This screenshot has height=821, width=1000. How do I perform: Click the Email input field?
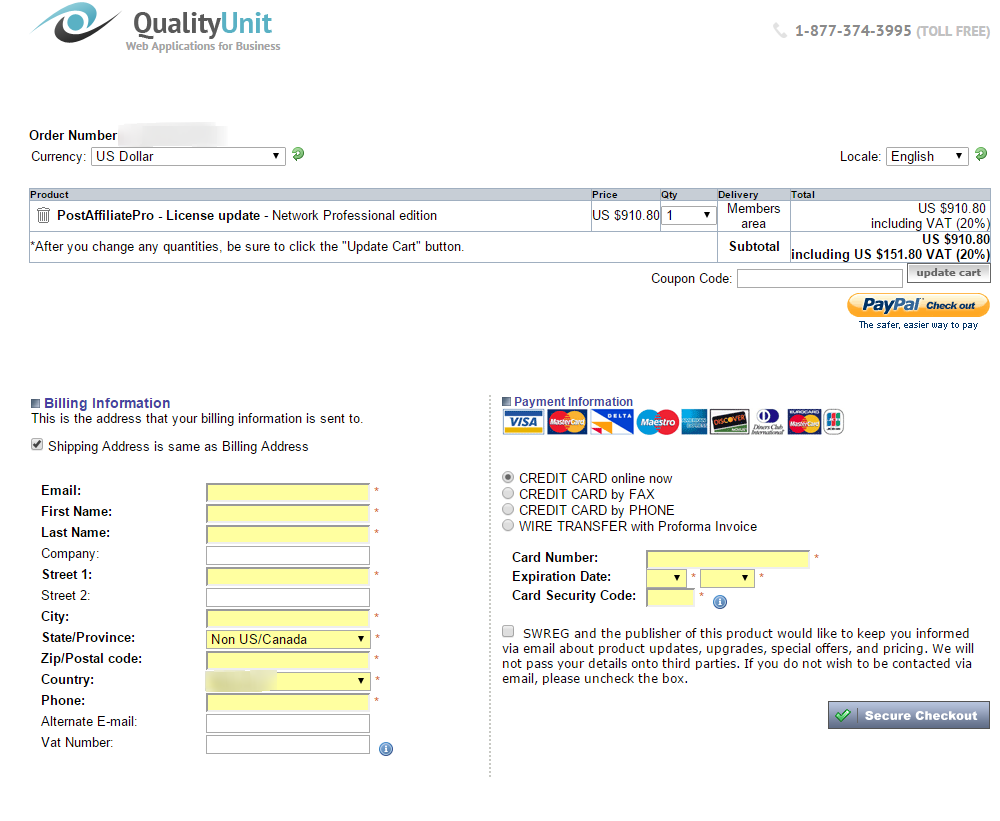(288, 492)
